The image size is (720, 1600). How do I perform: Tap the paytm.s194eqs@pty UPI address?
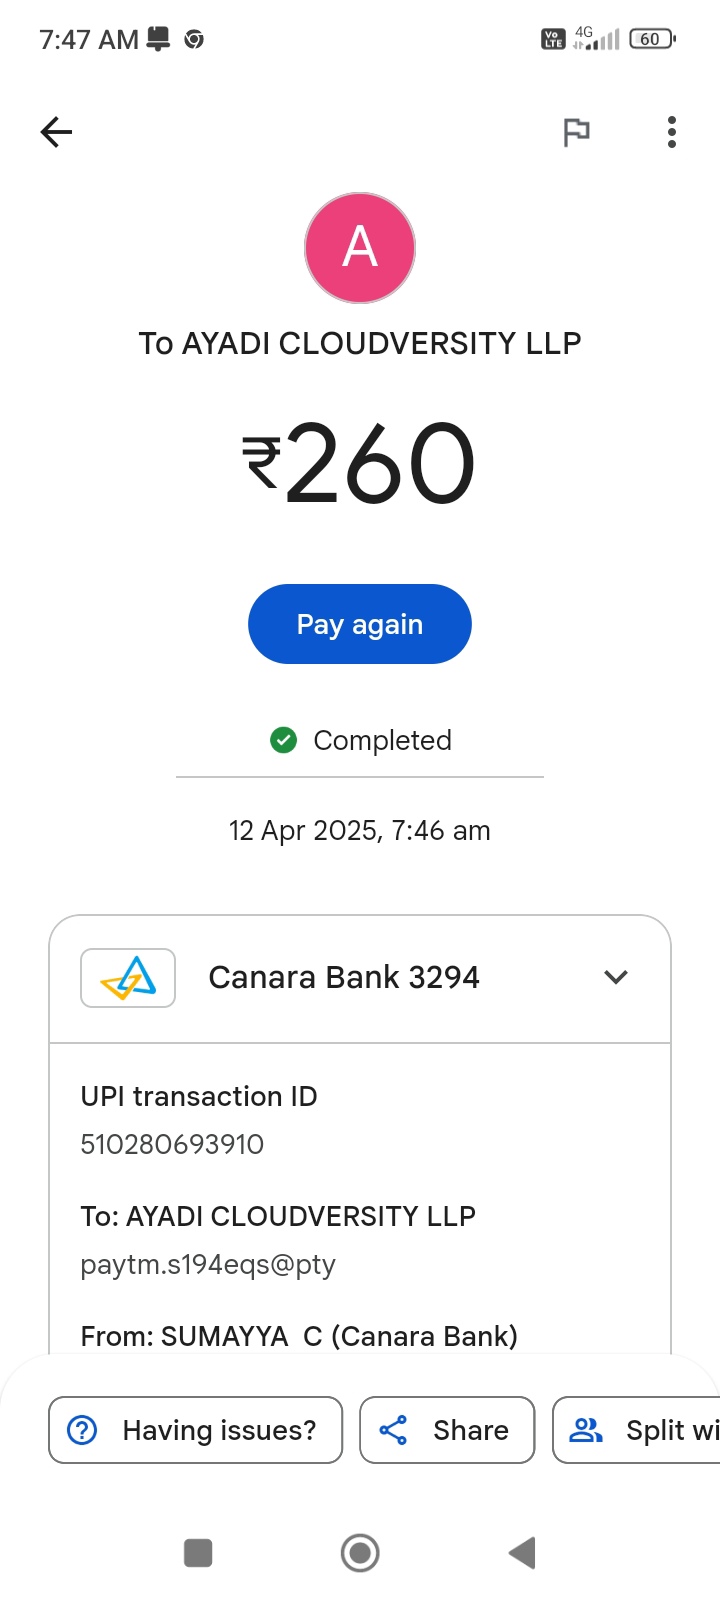click(x=208, y=1265)
